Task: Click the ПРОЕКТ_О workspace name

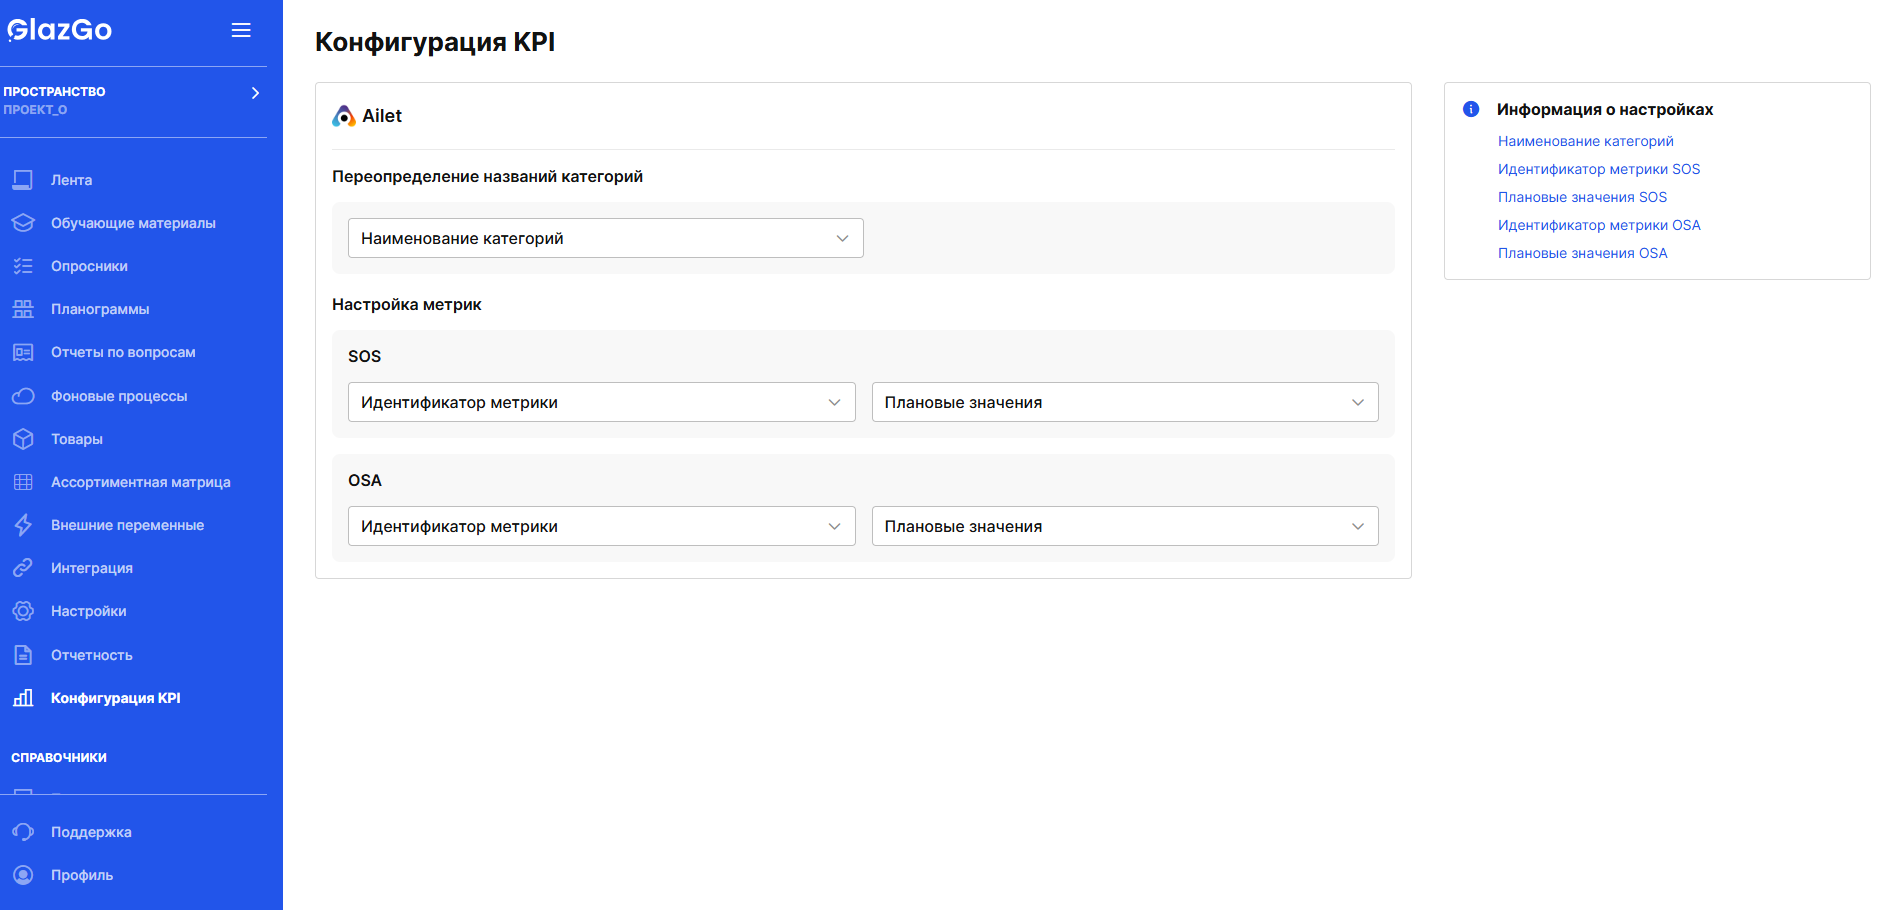Action: [35, 110]
